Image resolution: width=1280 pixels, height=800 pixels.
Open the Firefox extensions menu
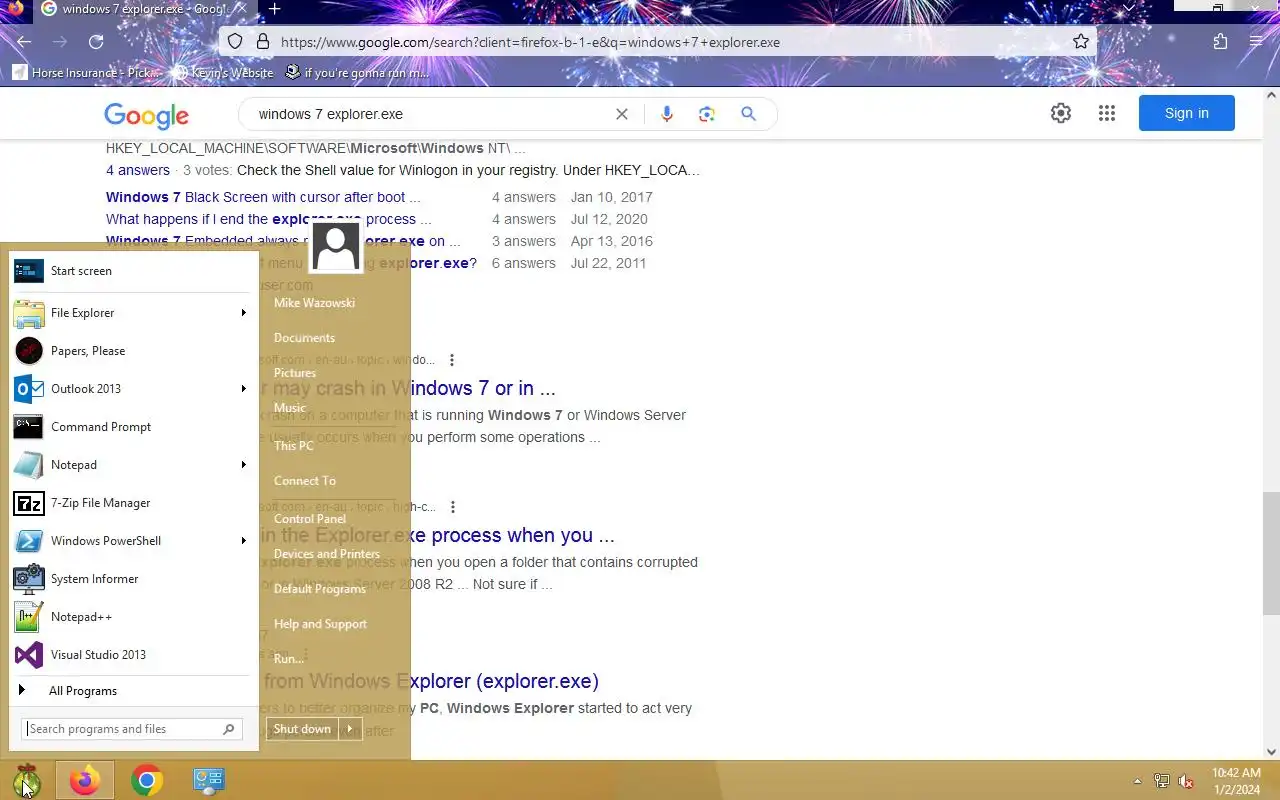coord(1220,42)
